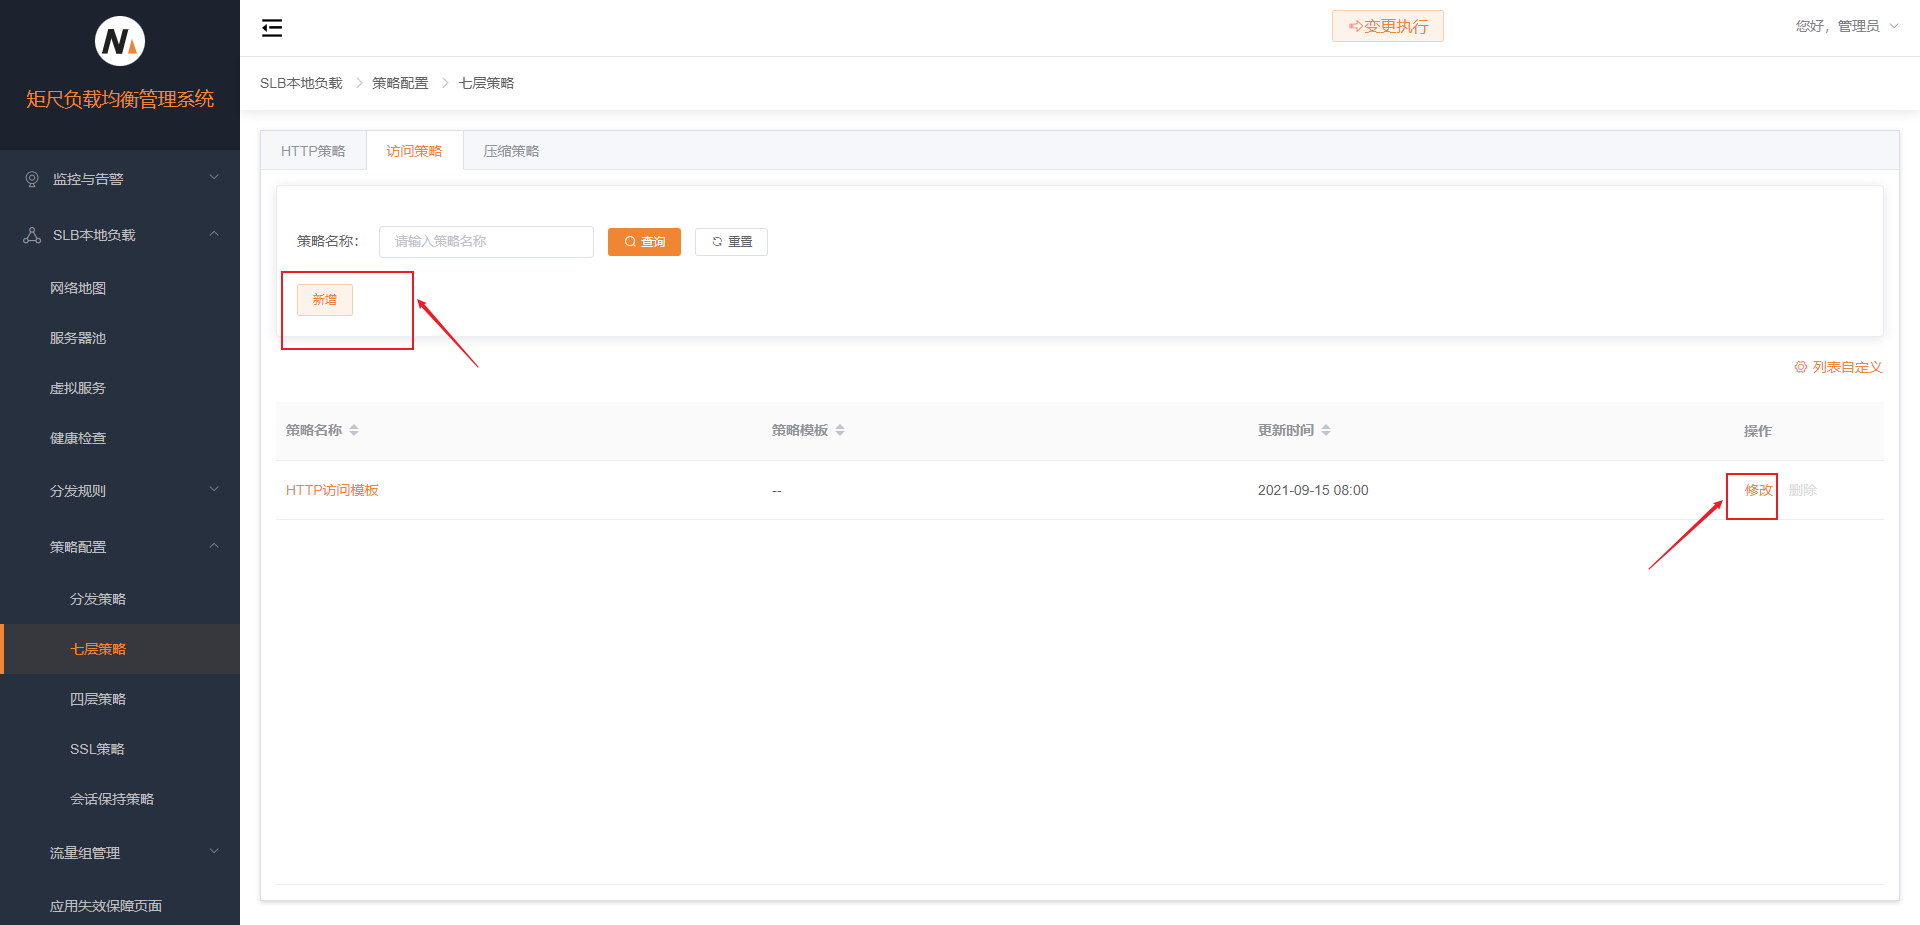
Task: Click the 监控与告警 location icon
Action: [x=32, y=179]
